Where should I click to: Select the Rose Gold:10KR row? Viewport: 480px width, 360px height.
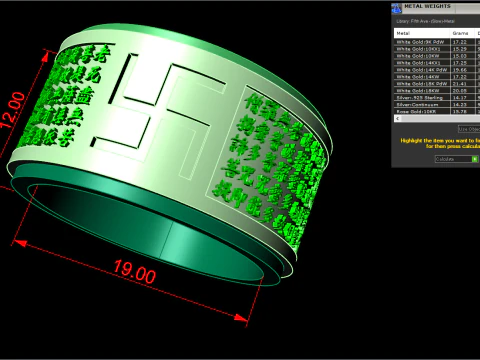(x=437, y=111)
